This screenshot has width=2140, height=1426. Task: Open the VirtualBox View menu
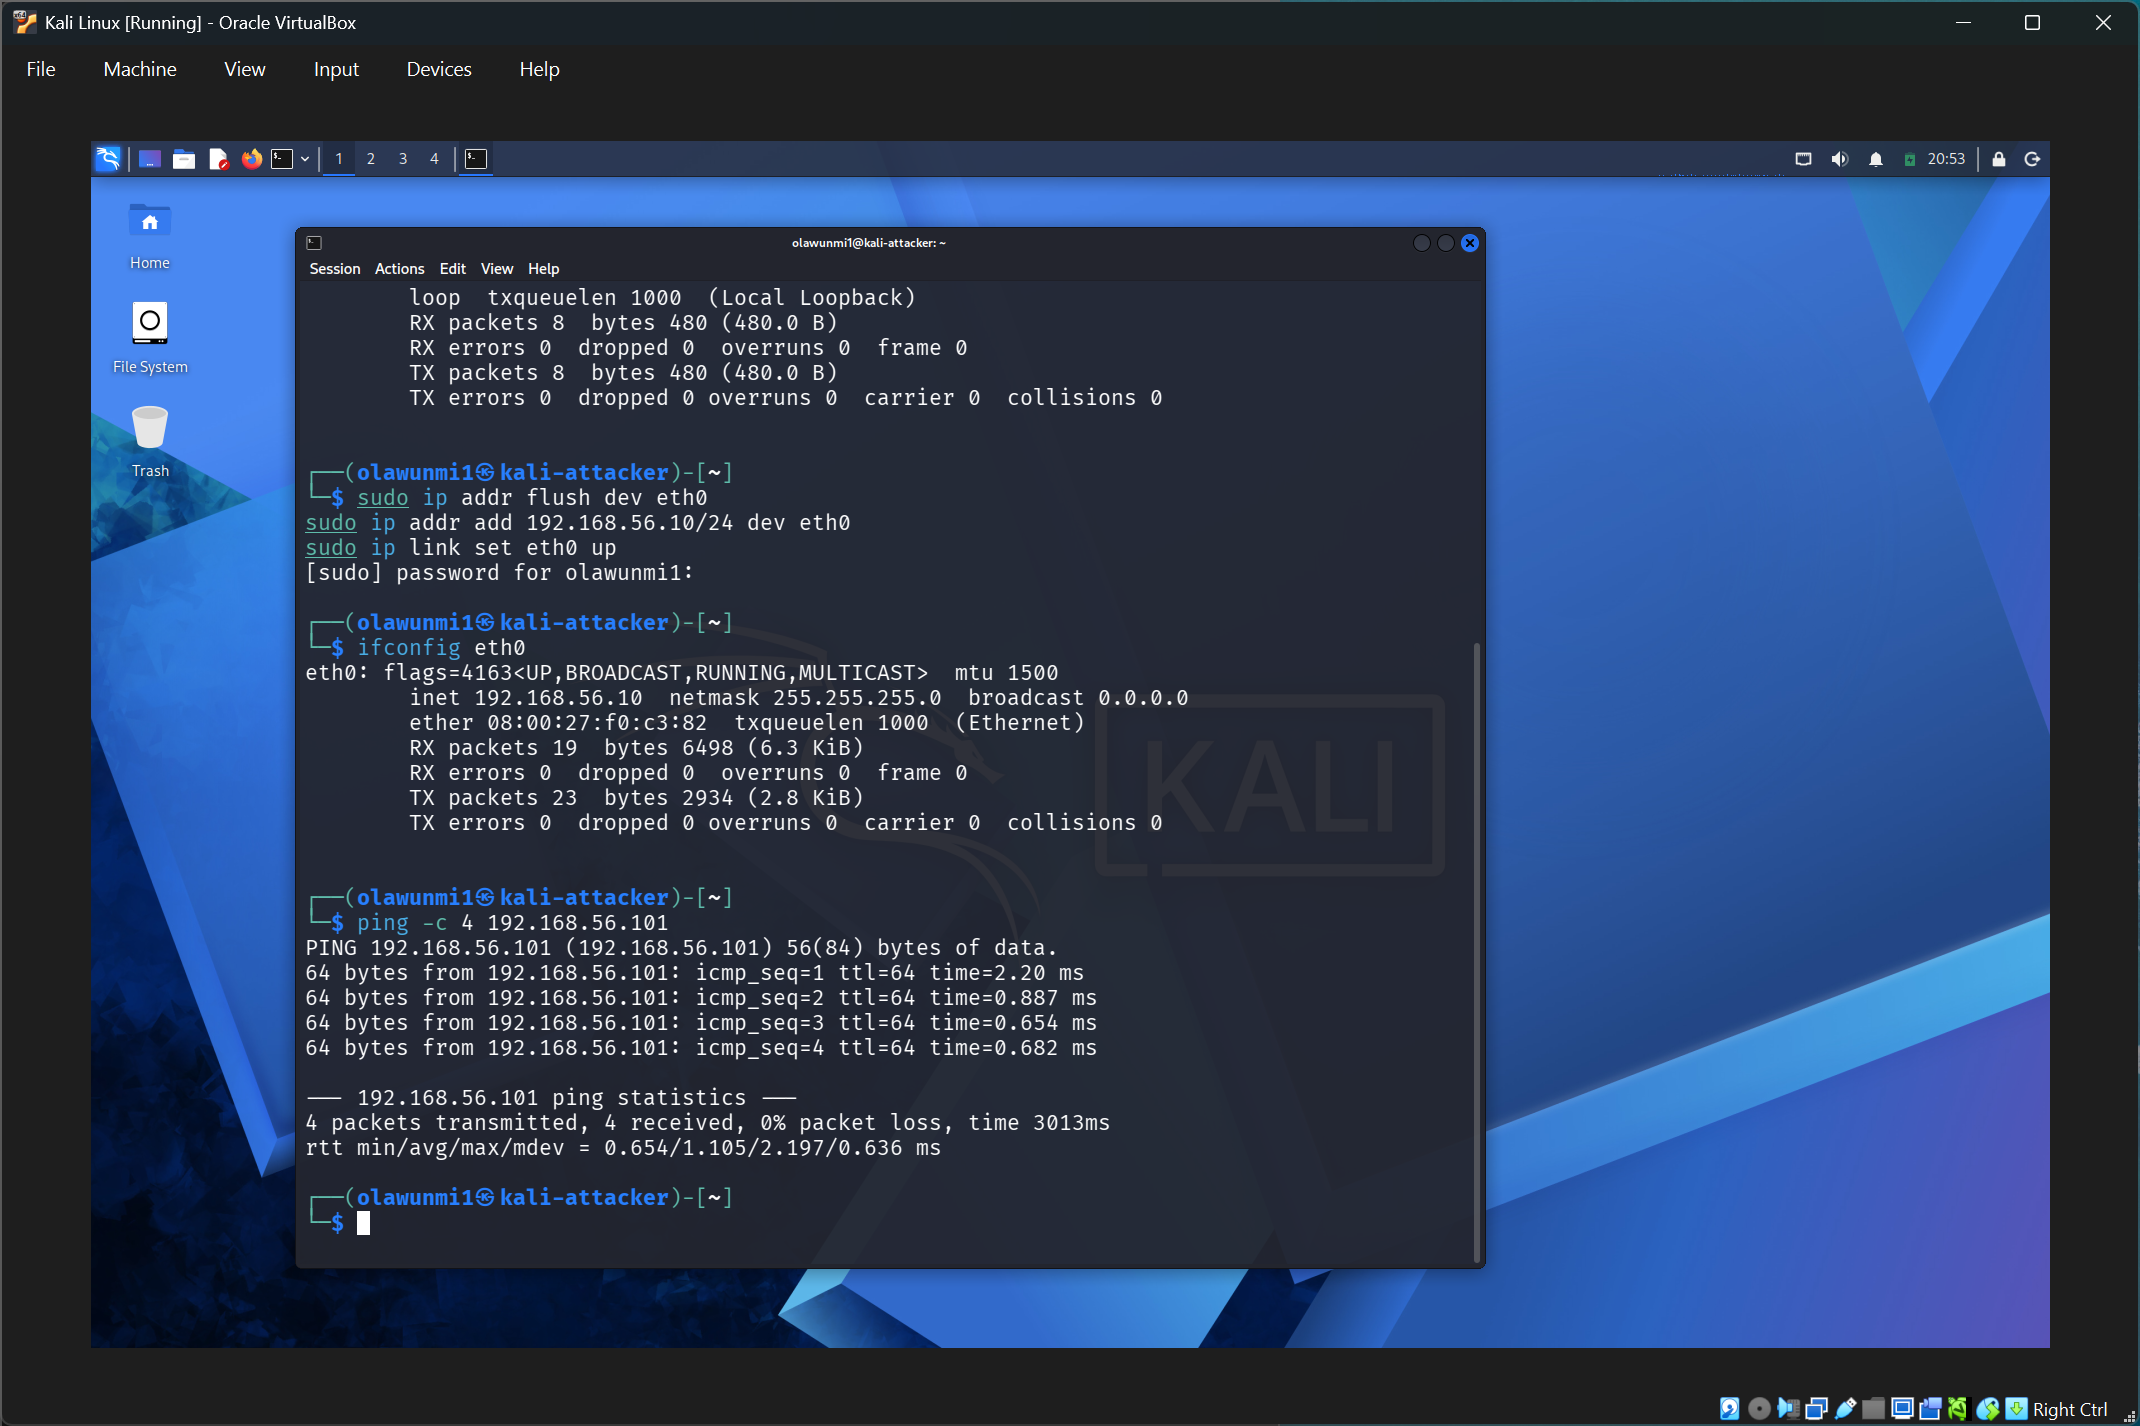click(245, 69)
